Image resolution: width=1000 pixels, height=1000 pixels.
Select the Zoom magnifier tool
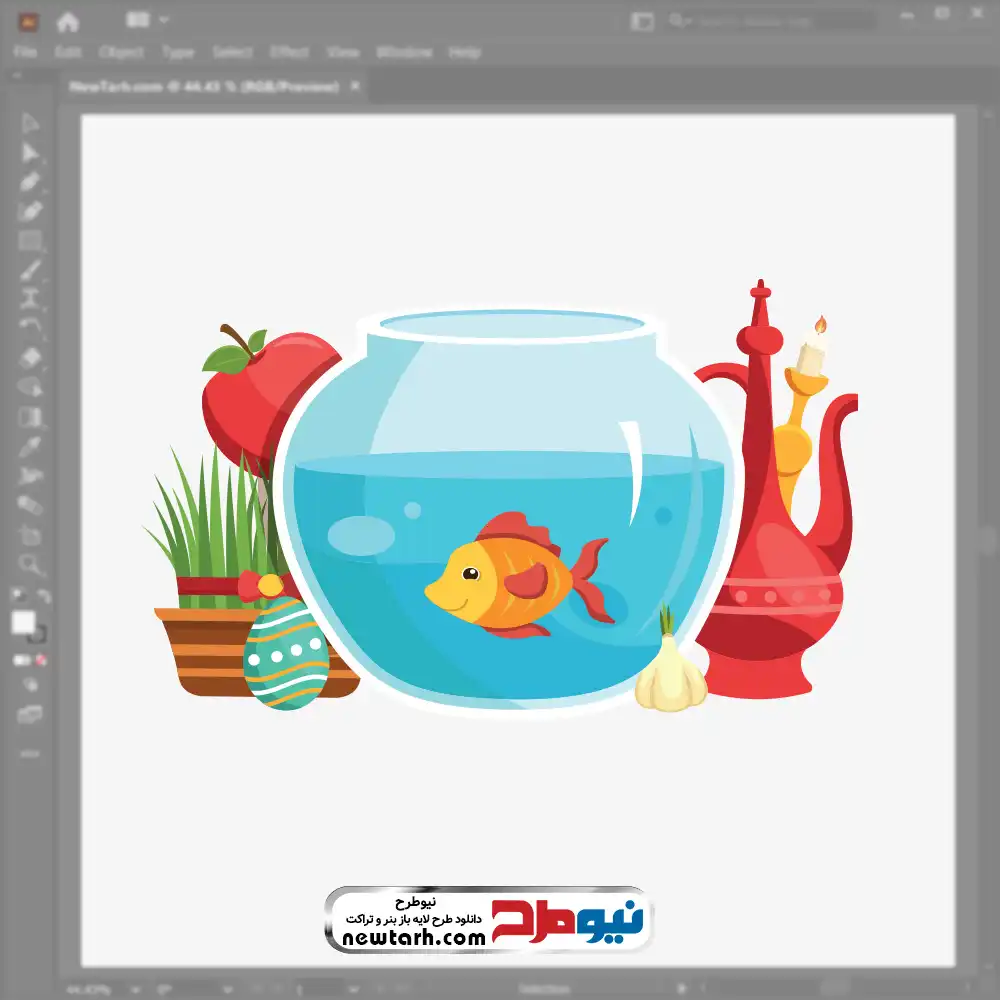click(31, 564)
